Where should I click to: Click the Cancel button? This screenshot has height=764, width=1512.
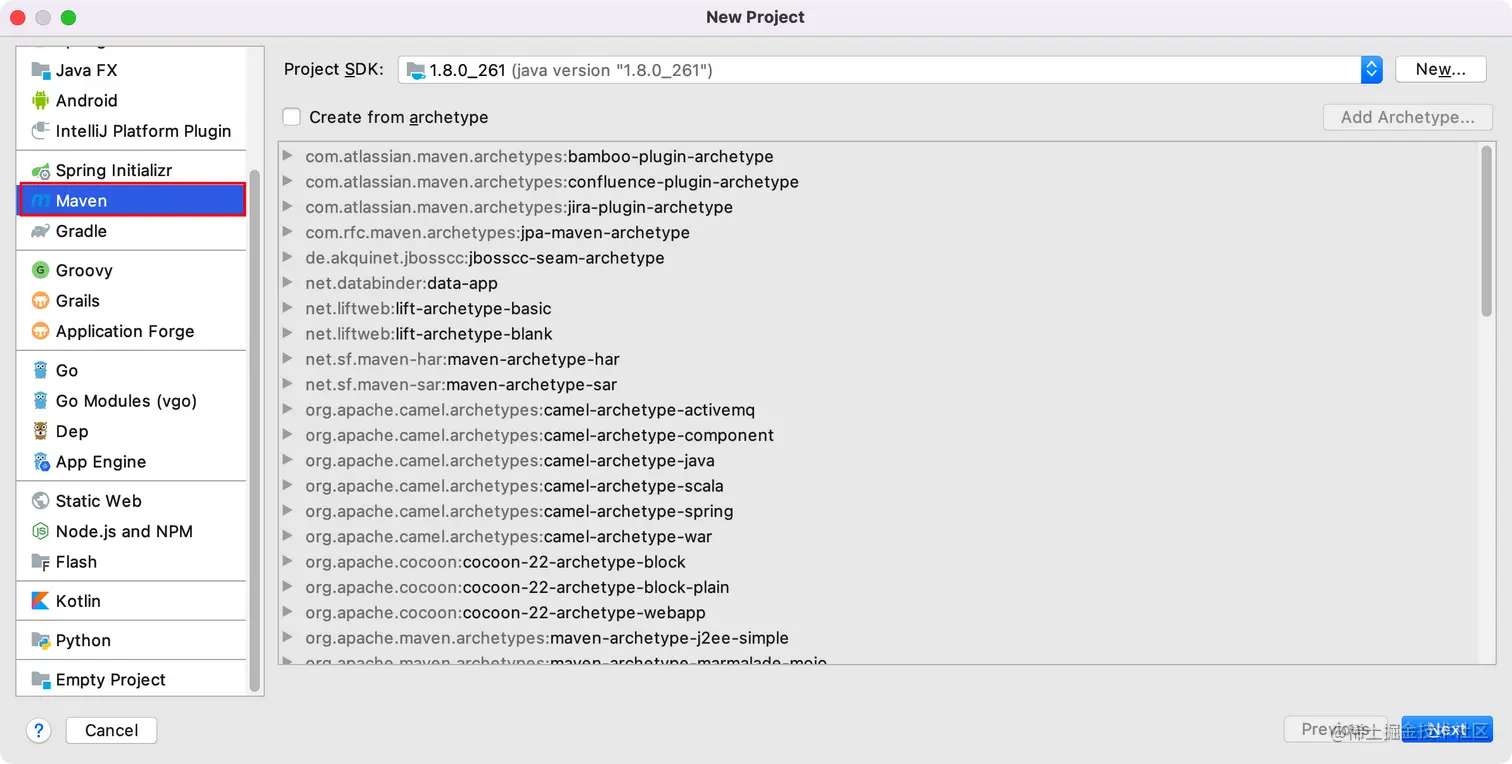(x=111, y=730)
